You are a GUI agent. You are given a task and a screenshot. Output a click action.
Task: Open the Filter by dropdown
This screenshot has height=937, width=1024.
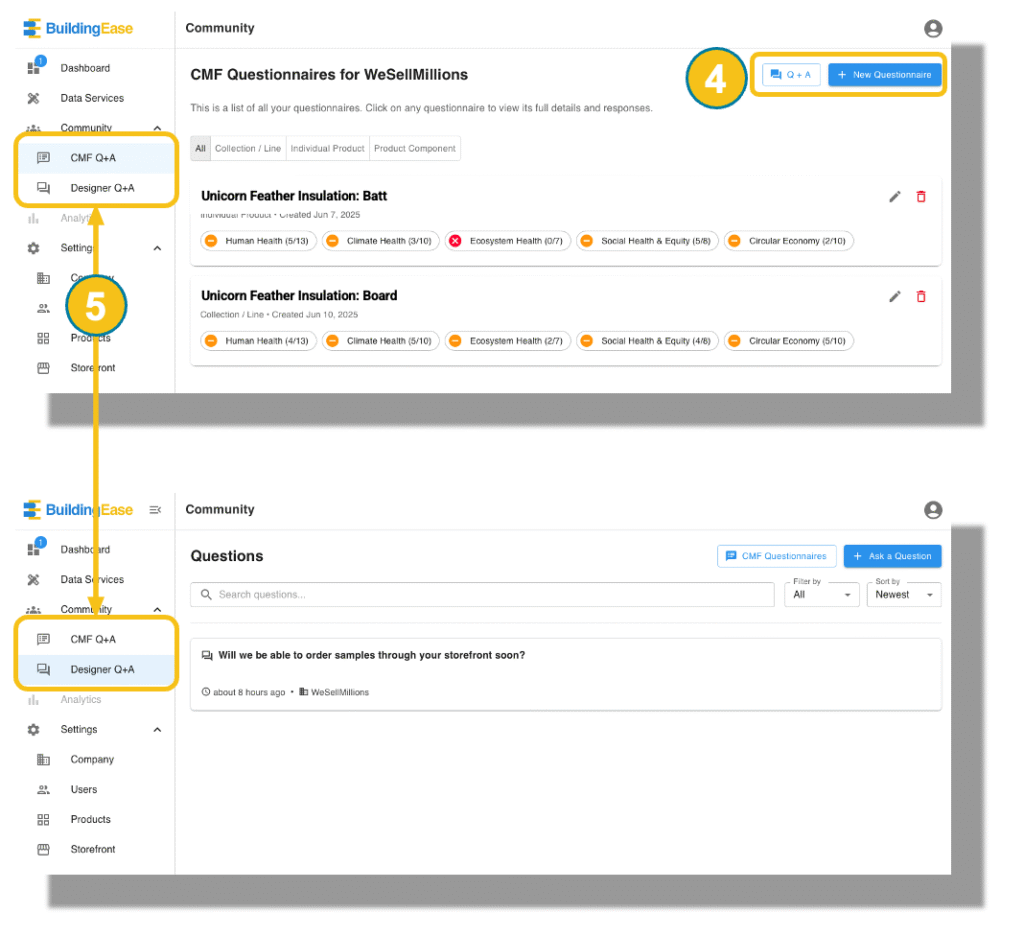(822, 594)
